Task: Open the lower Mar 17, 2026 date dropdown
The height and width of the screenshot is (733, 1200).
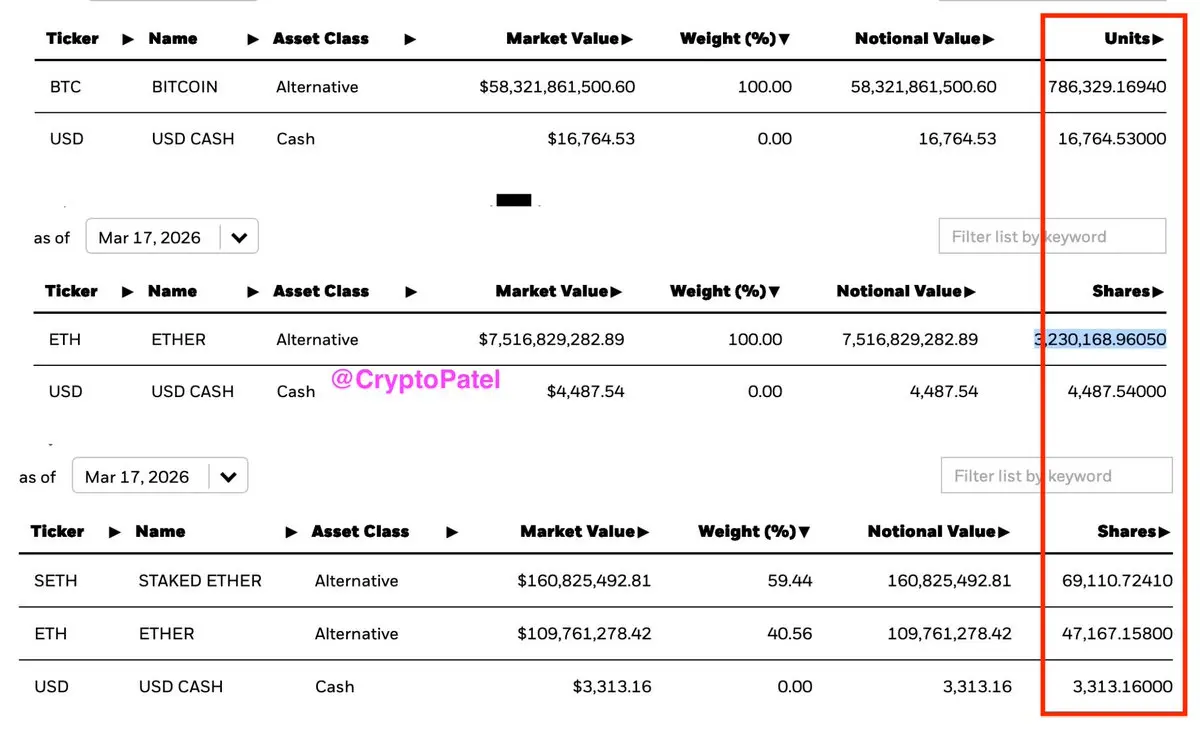Action: [160, 477]
